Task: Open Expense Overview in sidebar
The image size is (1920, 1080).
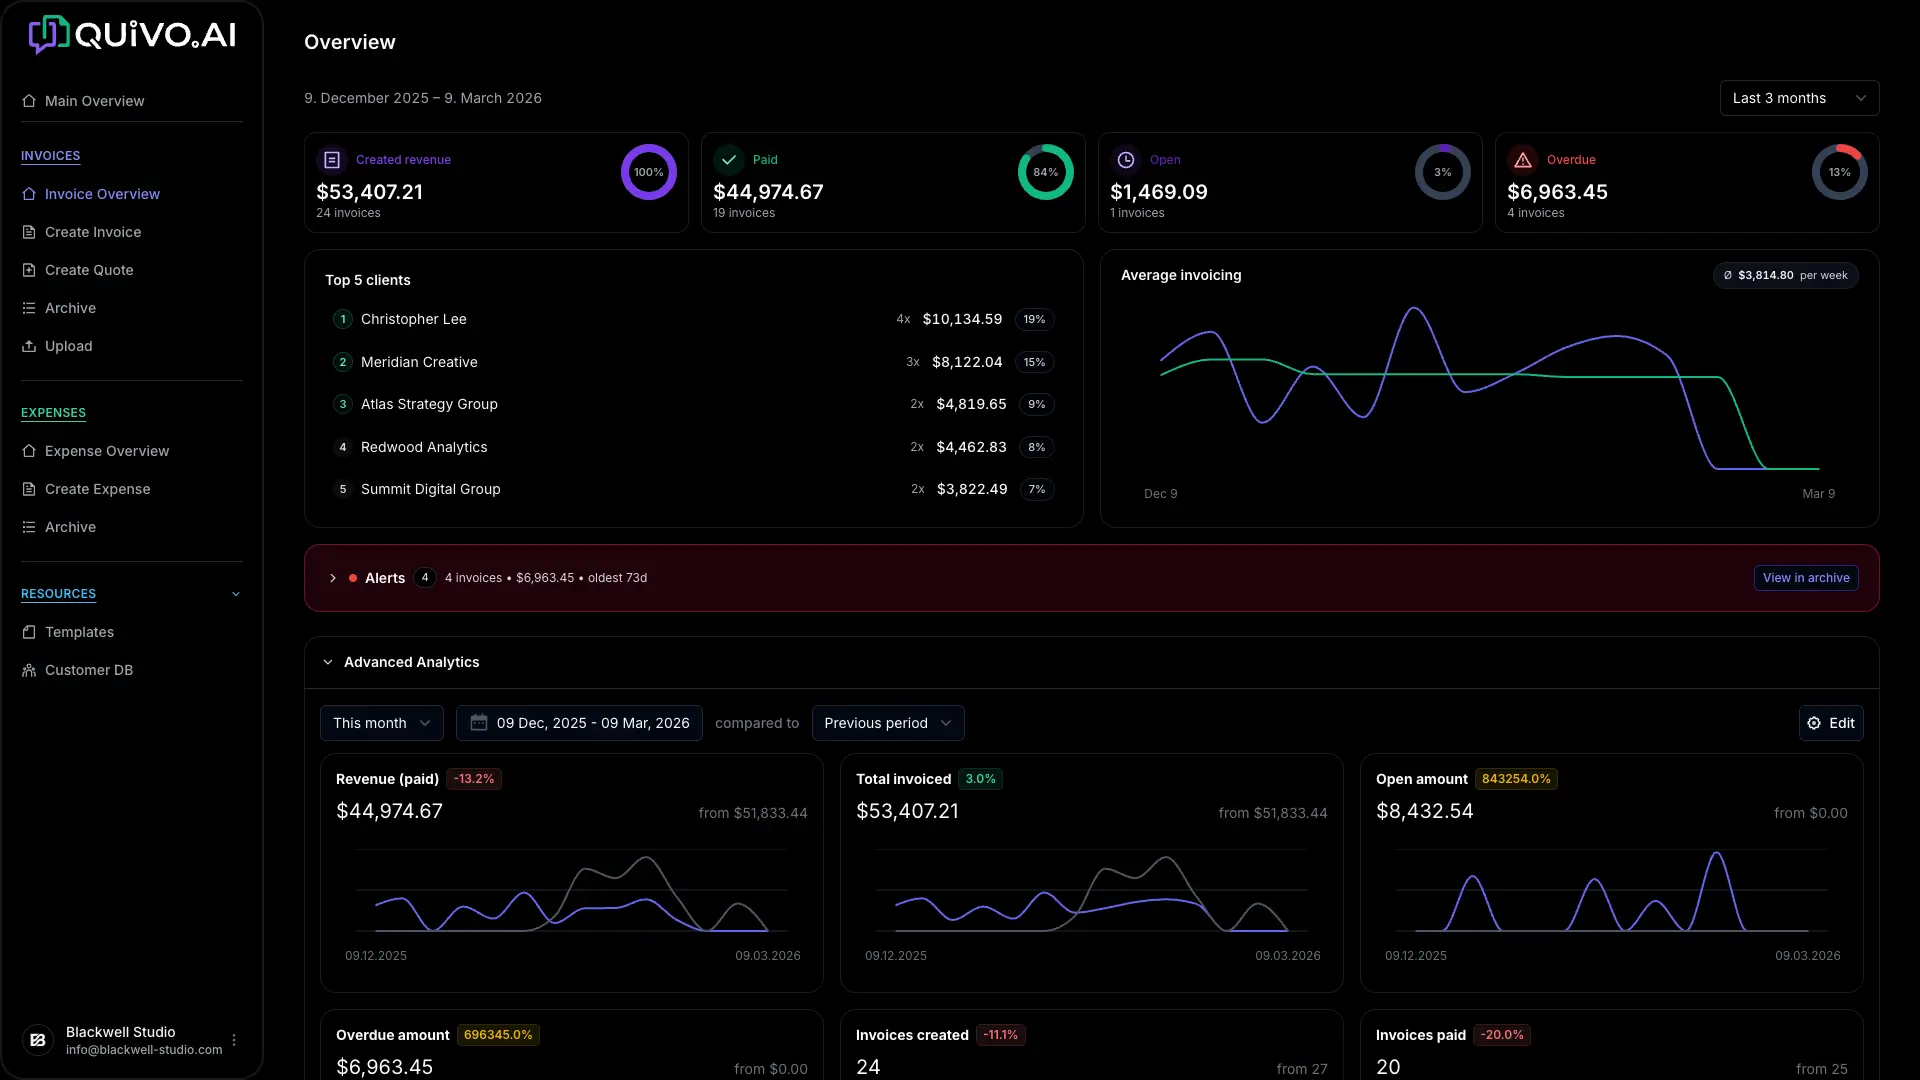Action: [107, 451]
